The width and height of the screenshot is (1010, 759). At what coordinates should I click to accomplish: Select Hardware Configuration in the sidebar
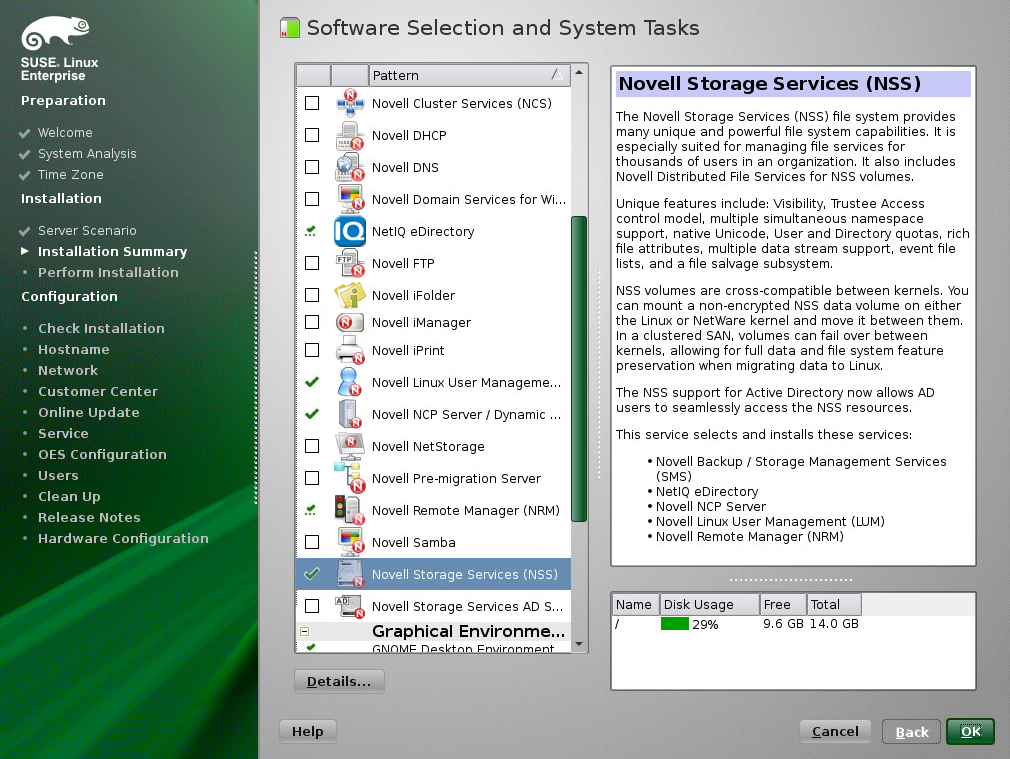[x=123, y=537]
